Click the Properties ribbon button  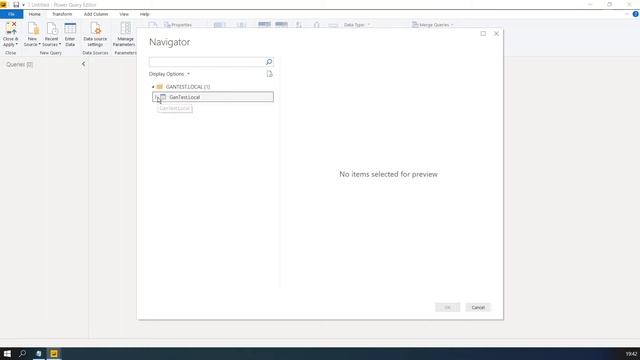178,25
